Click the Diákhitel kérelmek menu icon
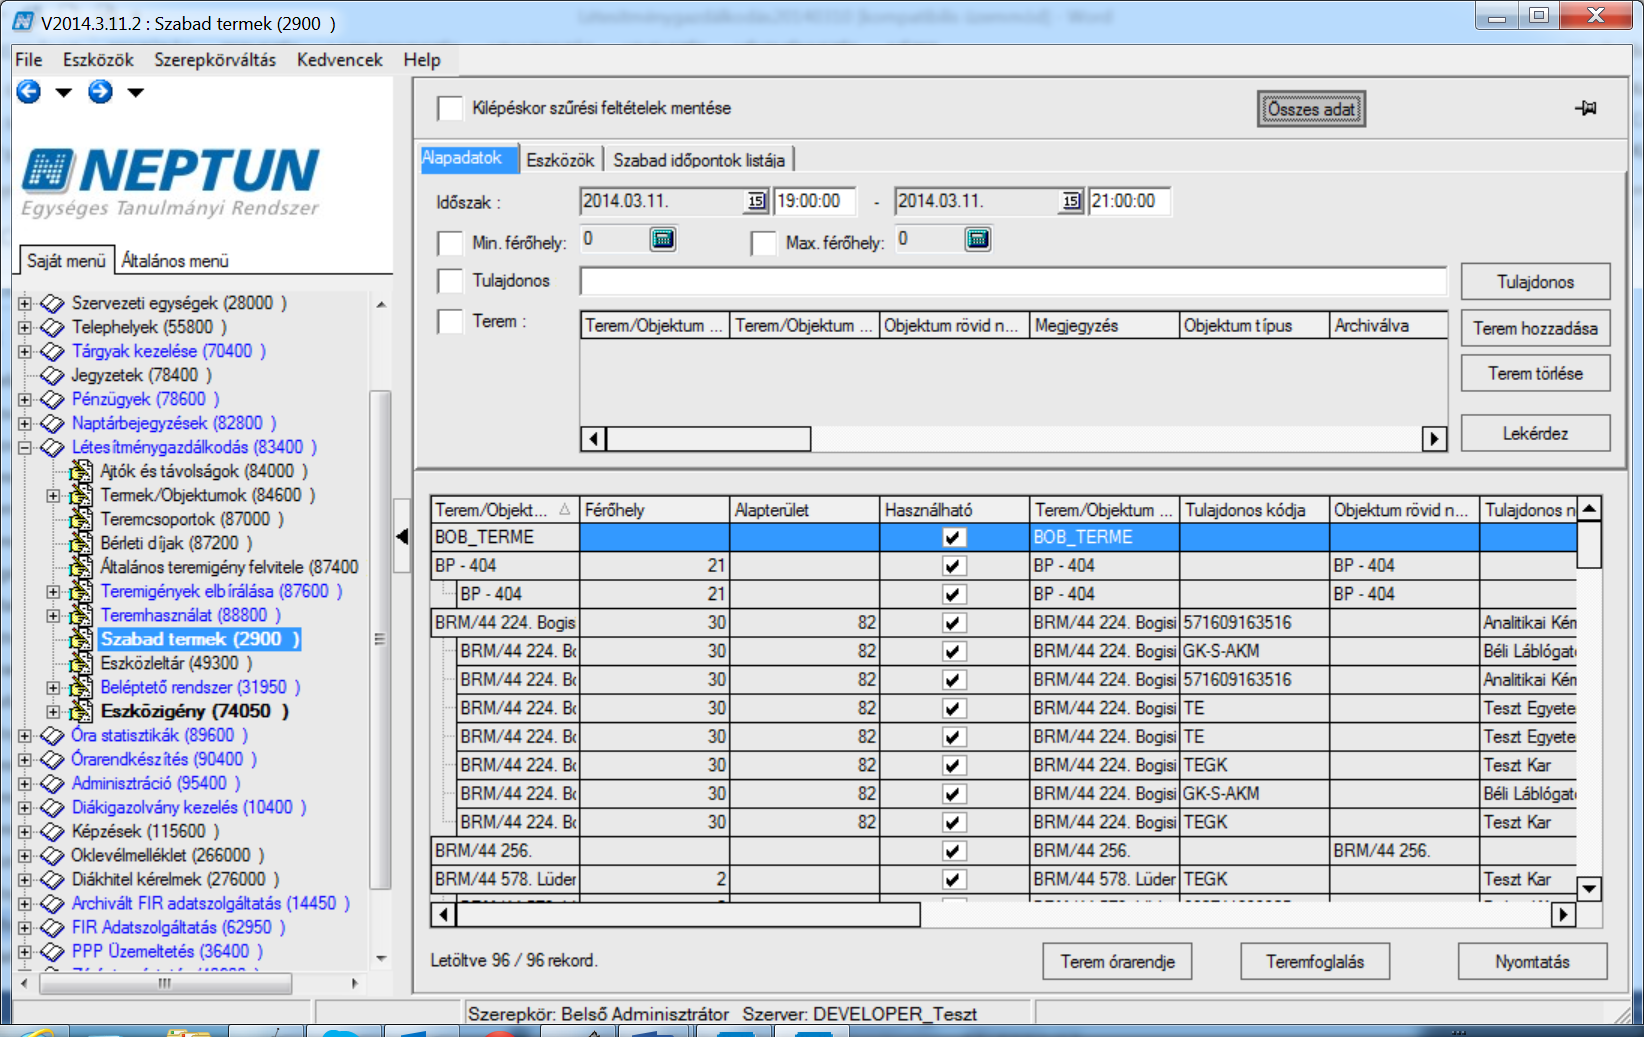This screenshot has width=1644, height=1037. [x=52, y=879]
